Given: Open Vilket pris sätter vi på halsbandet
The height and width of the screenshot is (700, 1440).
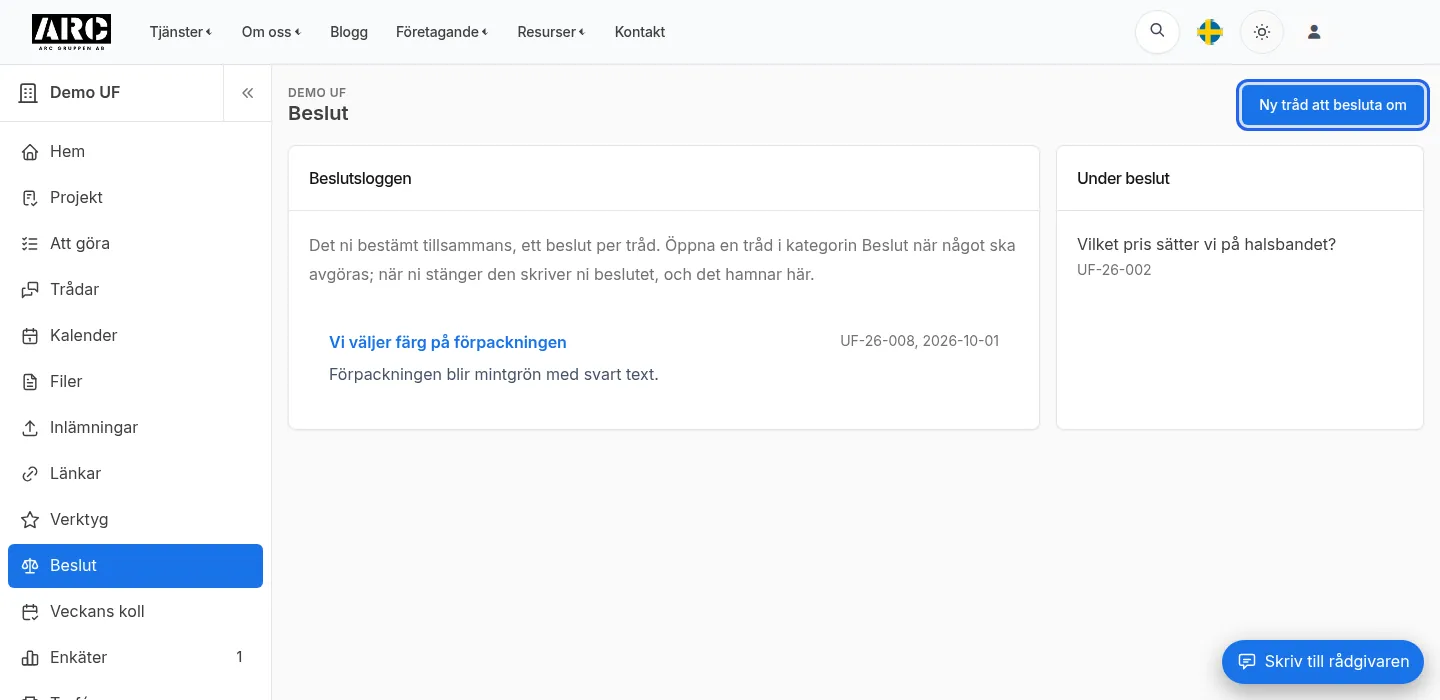Looking at the screenshot, I should tap(1206, 244).
